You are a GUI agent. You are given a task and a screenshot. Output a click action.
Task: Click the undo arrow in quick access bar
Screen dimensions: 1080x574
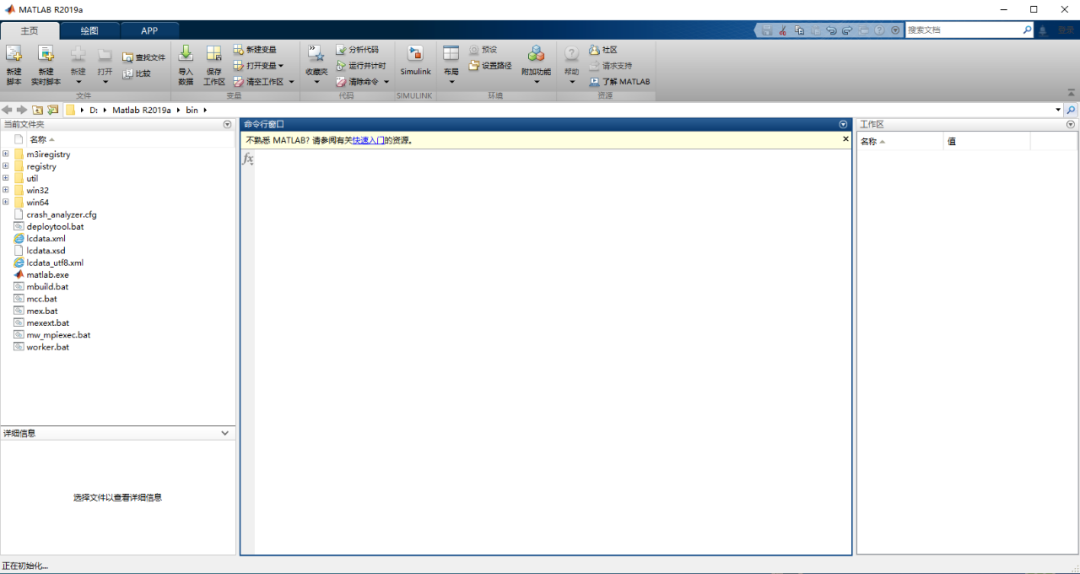831,30
